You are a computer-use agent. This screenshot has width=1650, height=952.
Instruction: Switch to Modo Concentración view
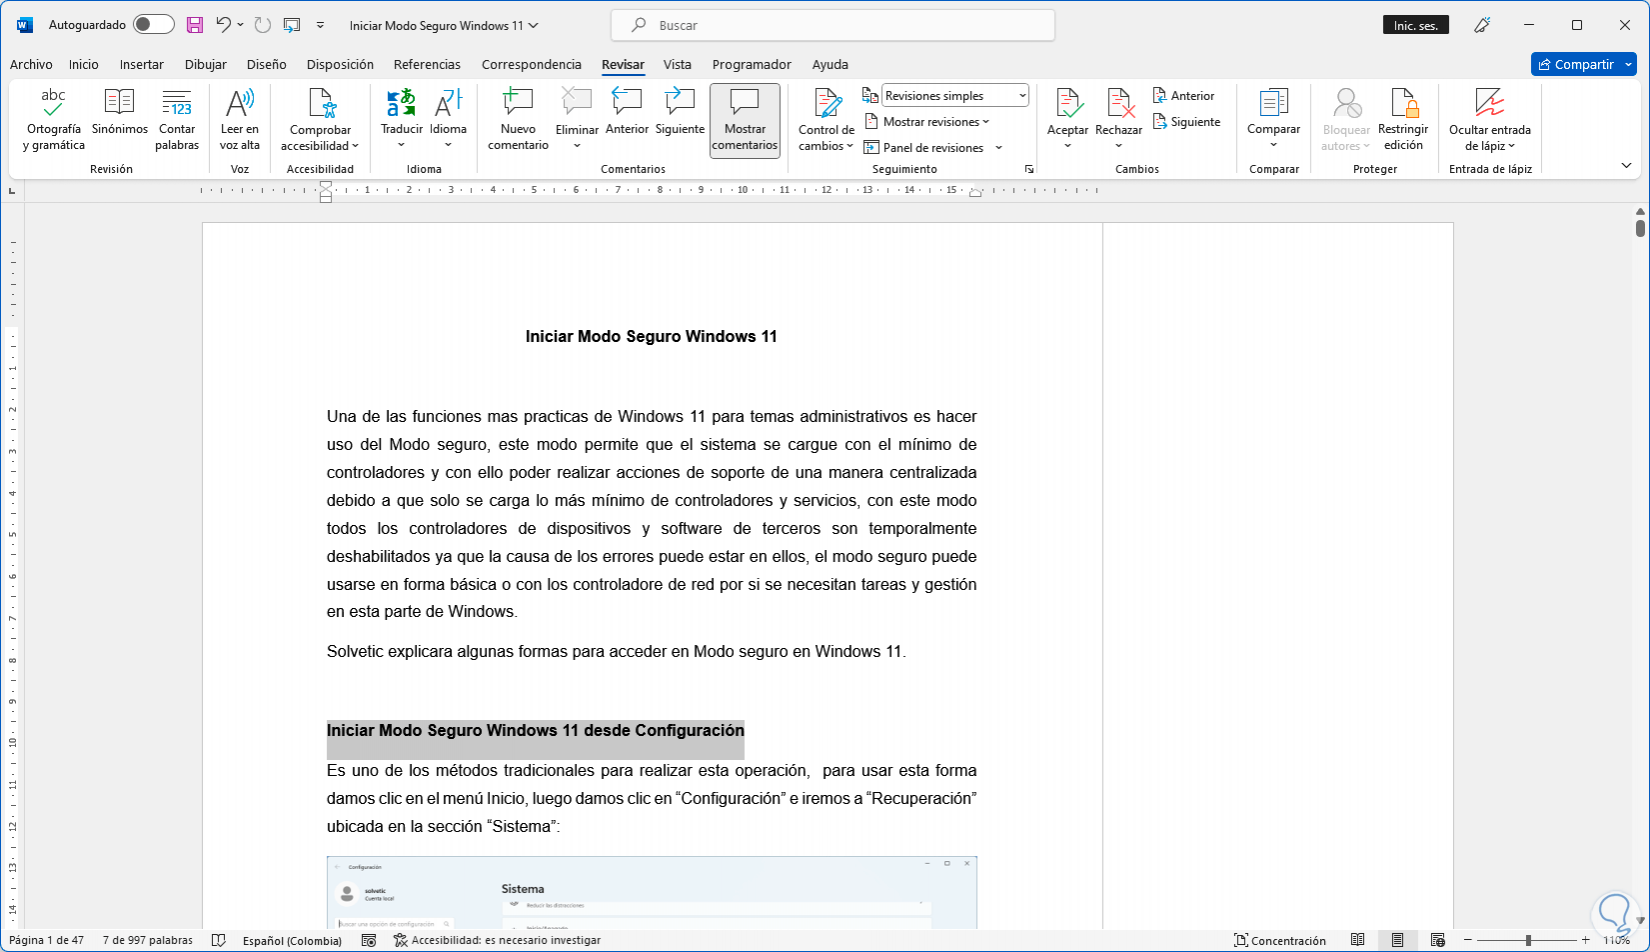point(1279,940)
